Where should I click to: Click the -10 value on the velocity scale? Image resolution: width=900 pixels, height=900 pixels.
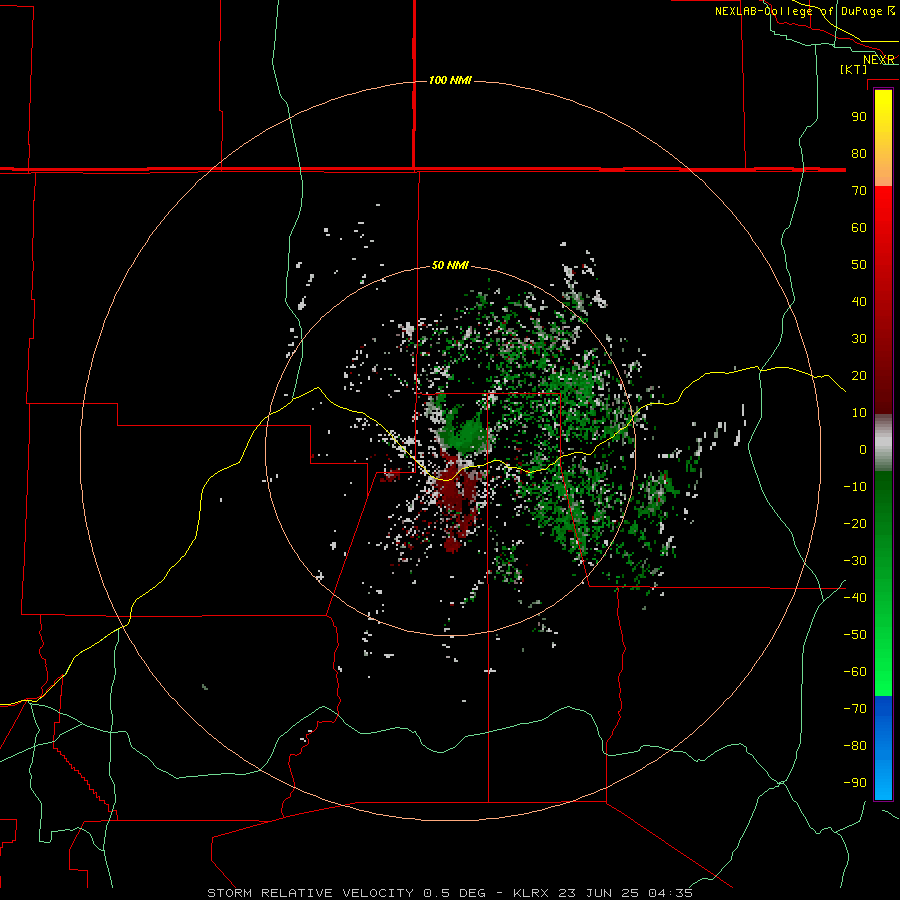855,487
